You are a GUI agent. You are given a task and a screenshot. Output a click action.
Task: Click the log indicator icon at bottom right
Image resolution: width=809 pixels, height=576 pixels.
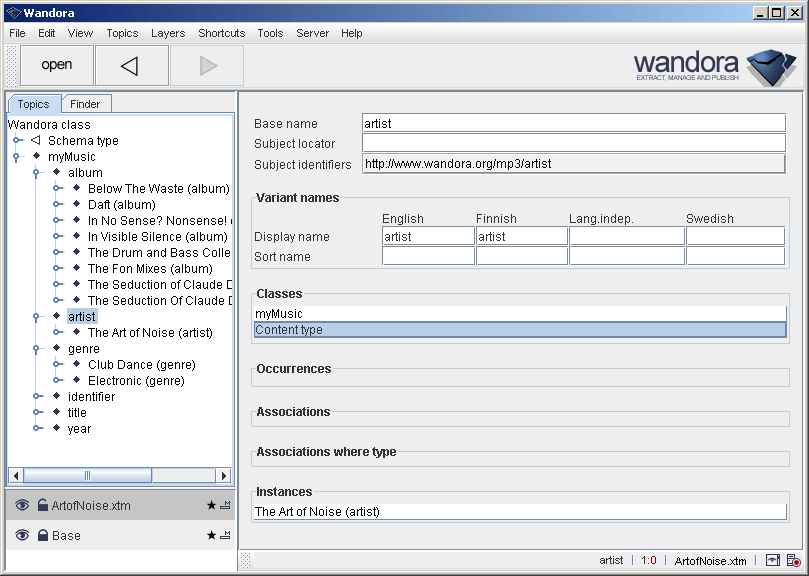pos(794,561)
